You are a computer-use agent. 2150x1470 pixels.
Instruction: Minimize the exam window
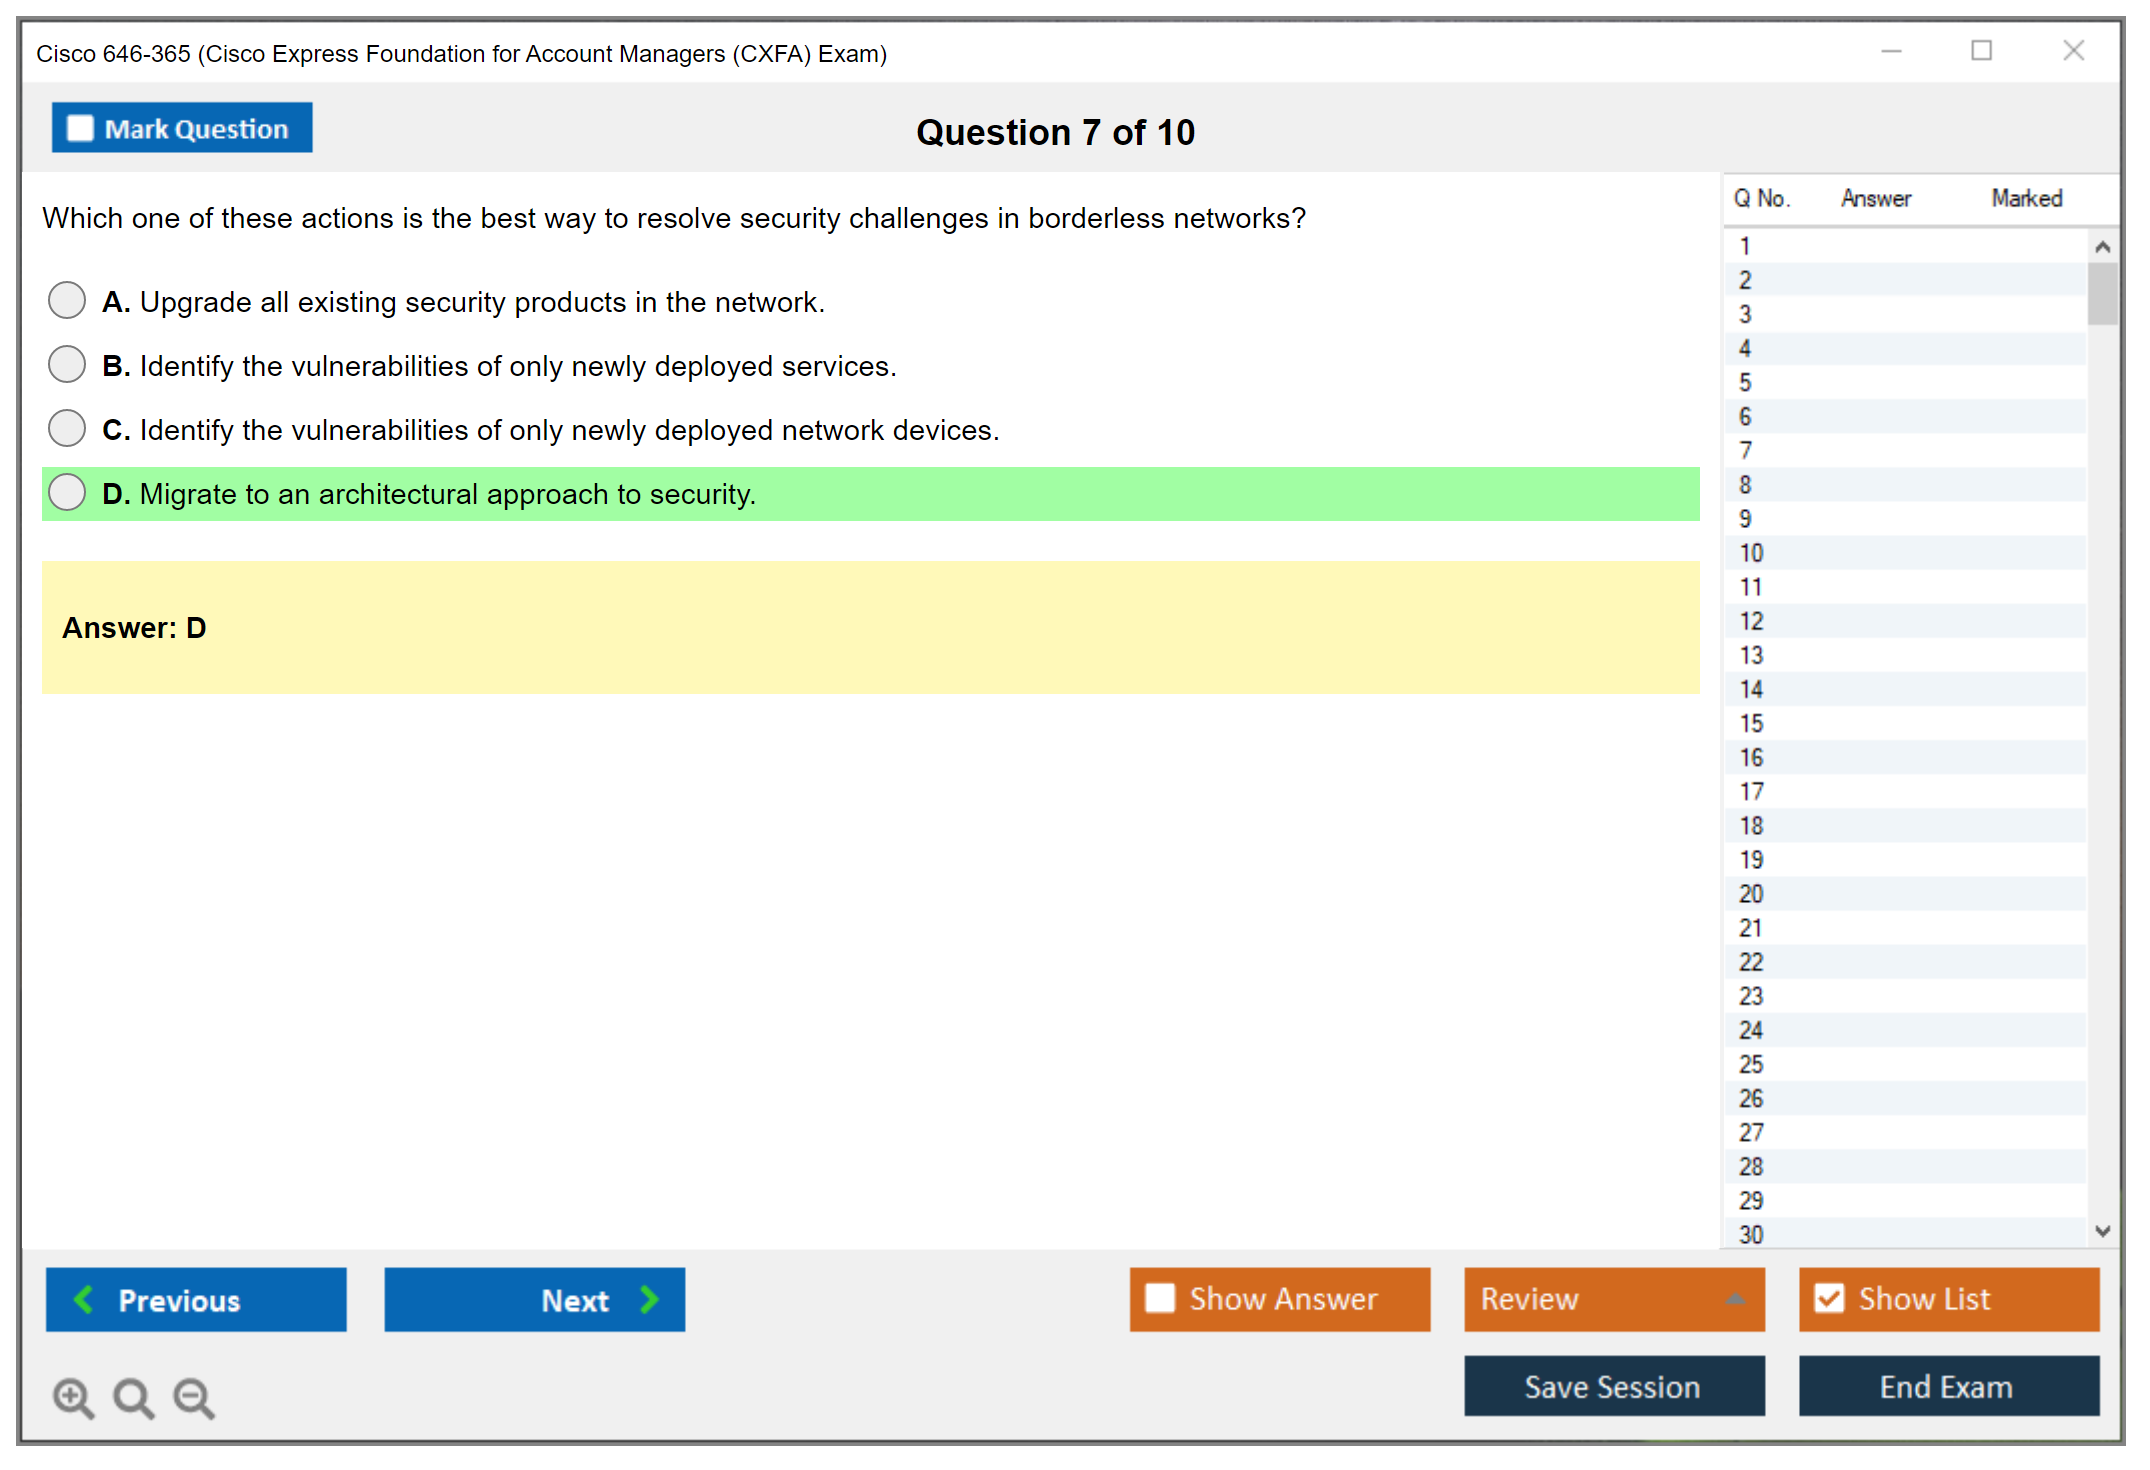[x=1890, y=51]
